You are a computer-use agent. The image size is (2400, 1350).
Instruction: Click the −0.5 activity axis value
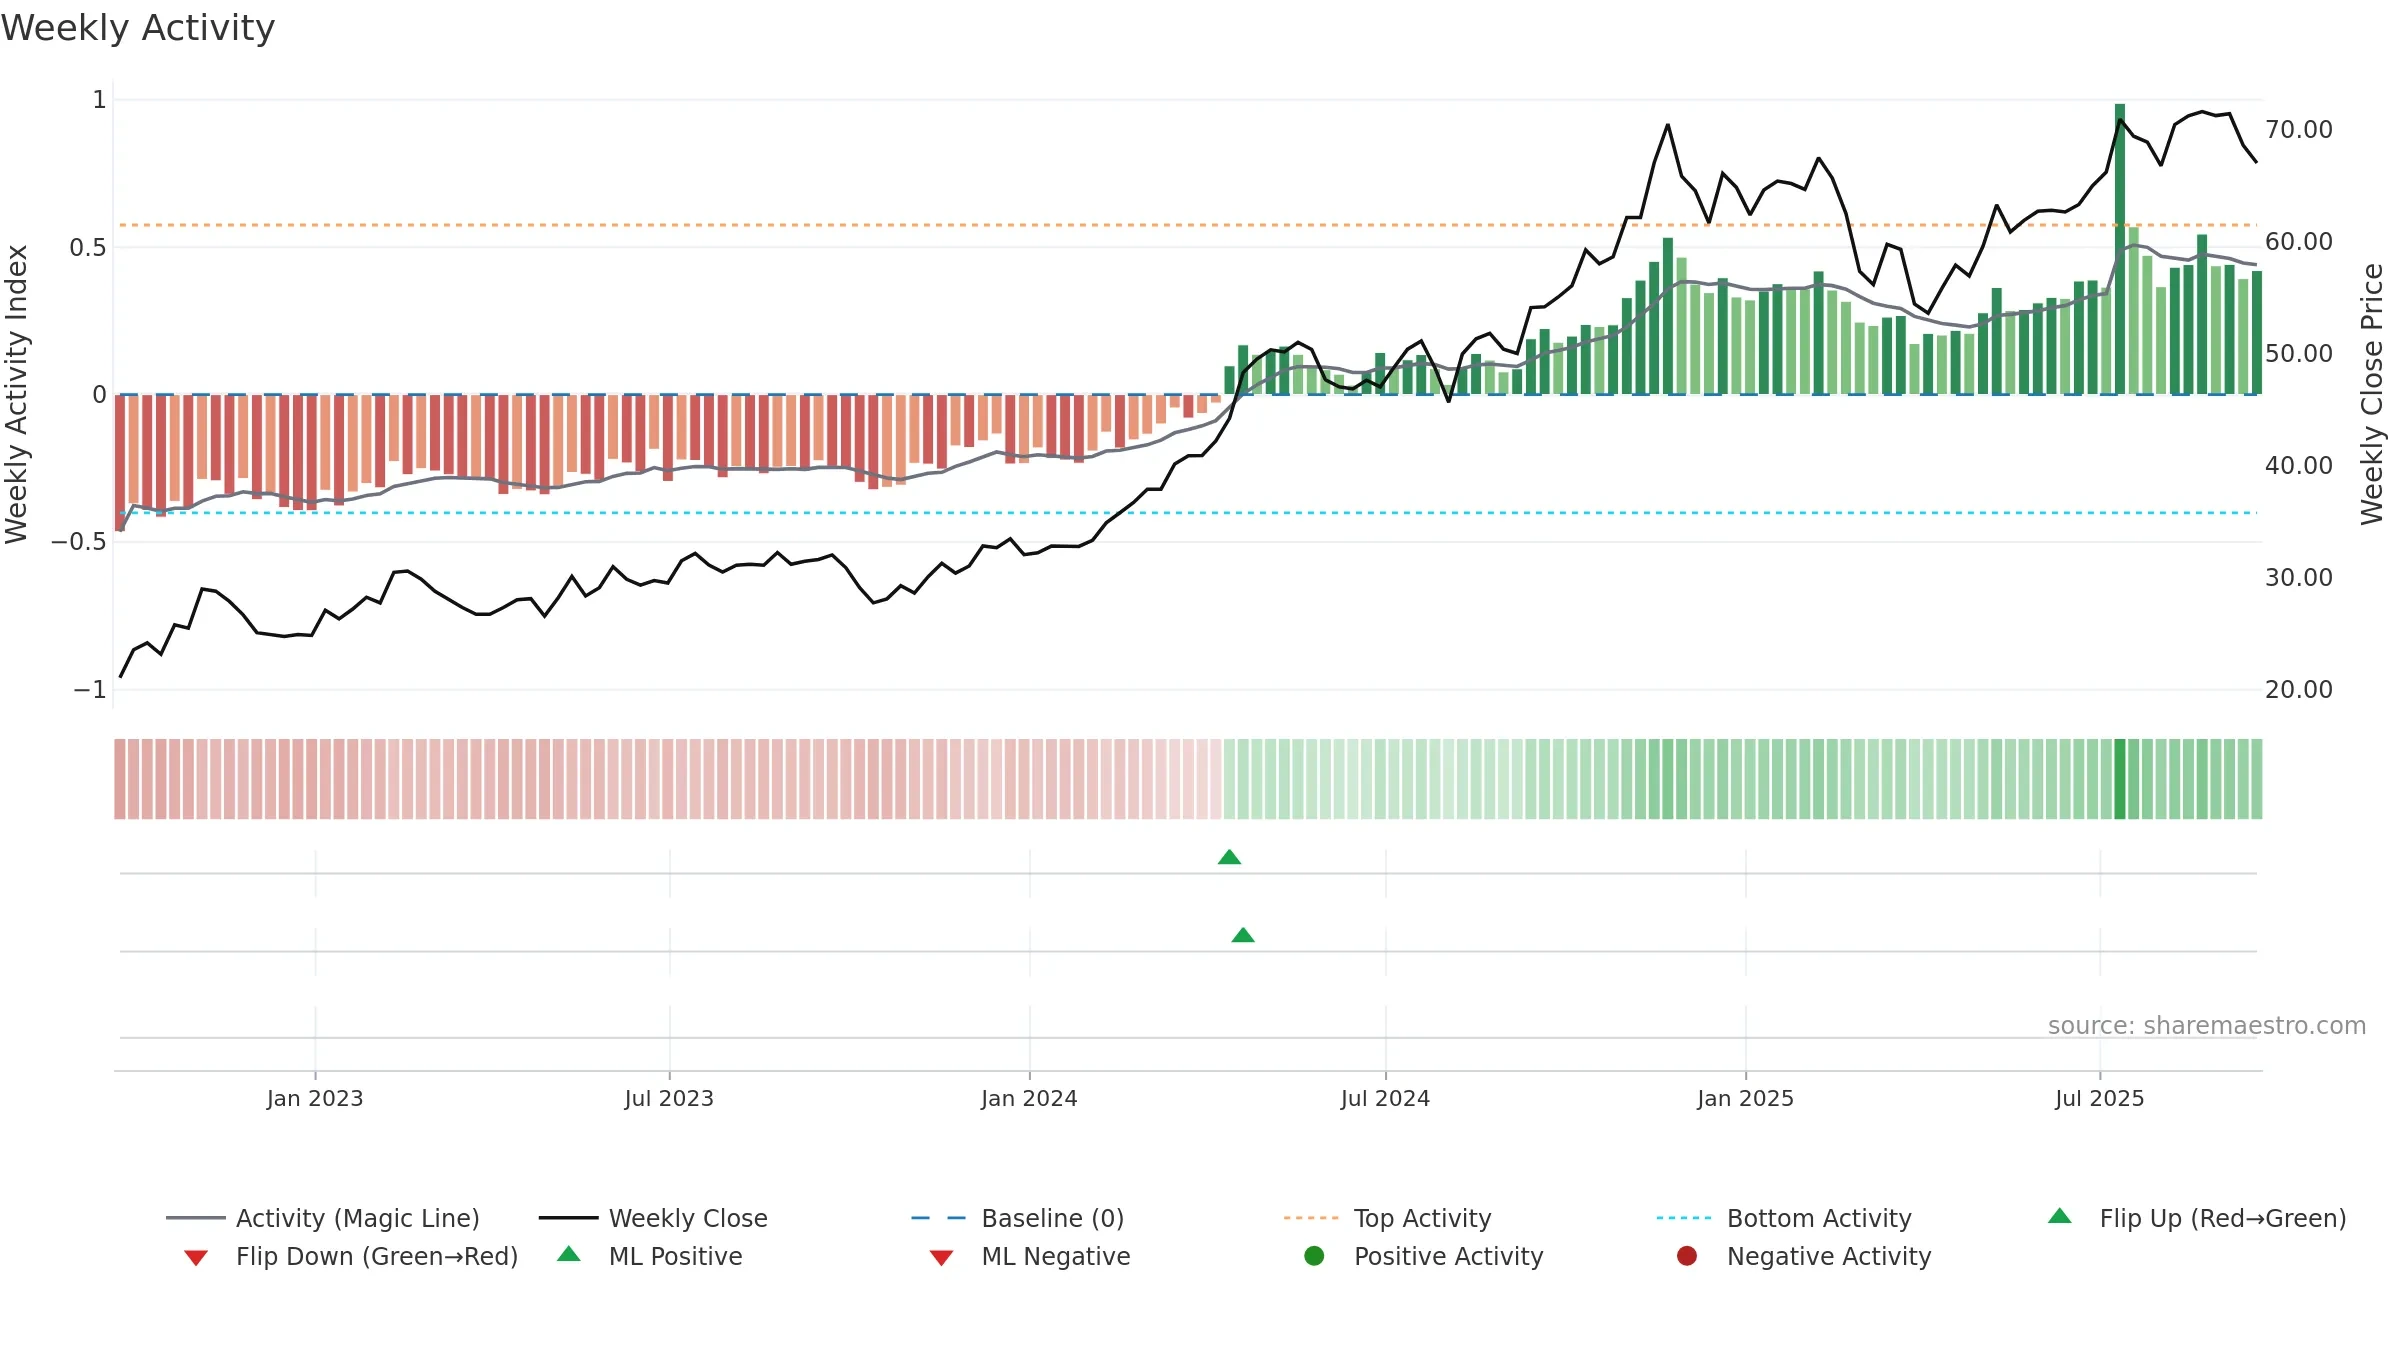click(79, 542)
